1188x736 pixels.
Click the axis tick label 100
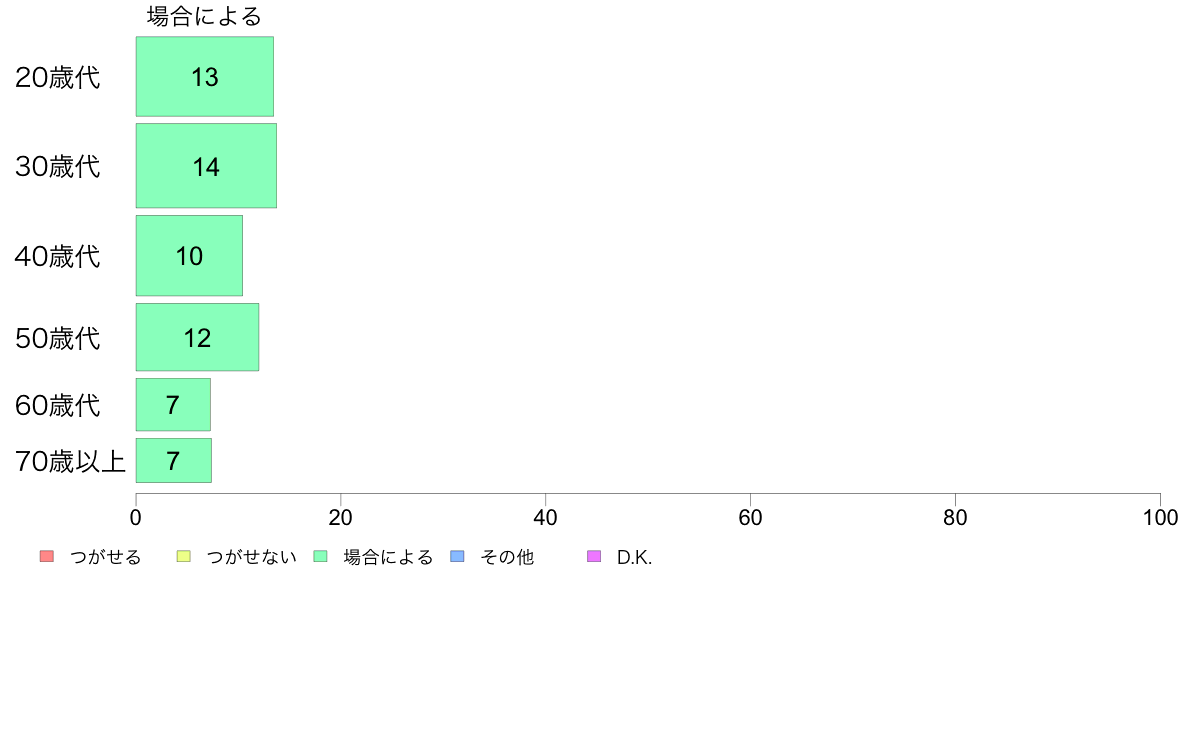click(x=1160, y=518)
